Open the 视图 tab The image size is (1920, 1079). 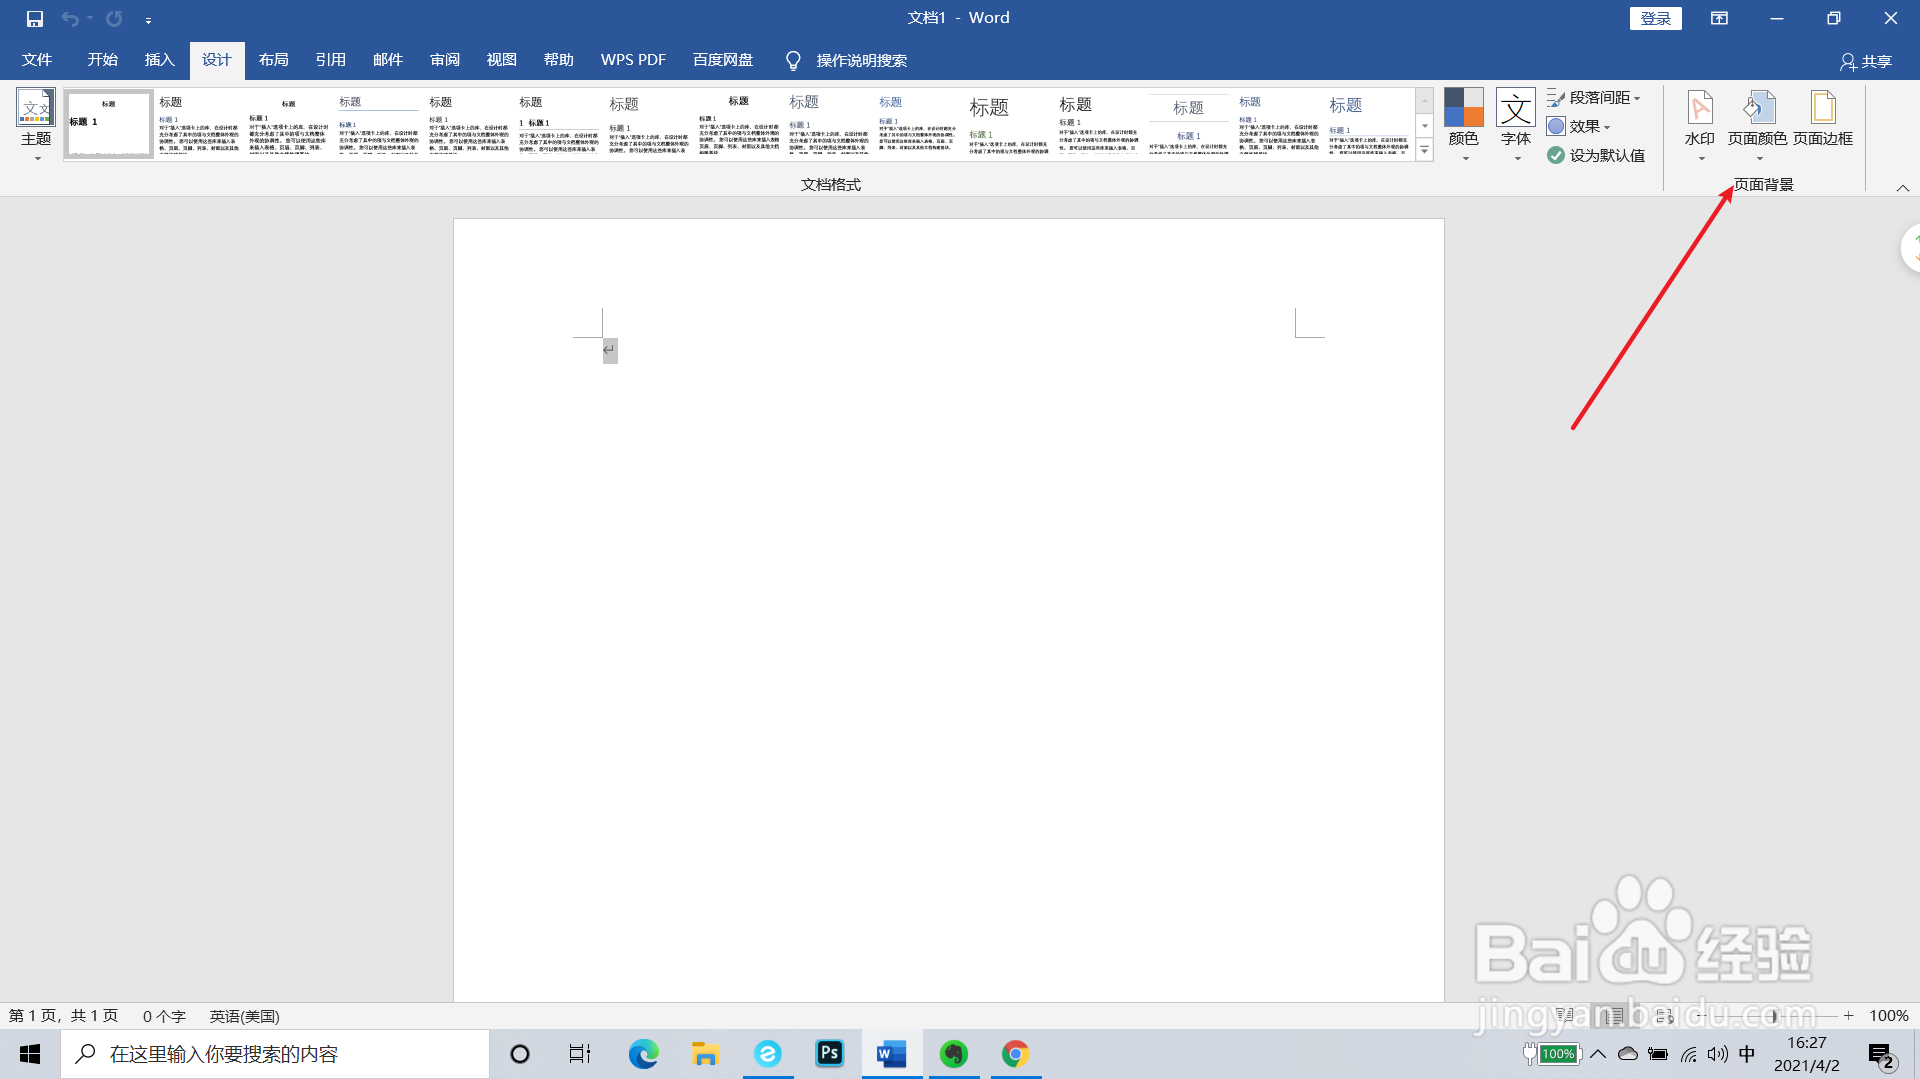(501, 60)
